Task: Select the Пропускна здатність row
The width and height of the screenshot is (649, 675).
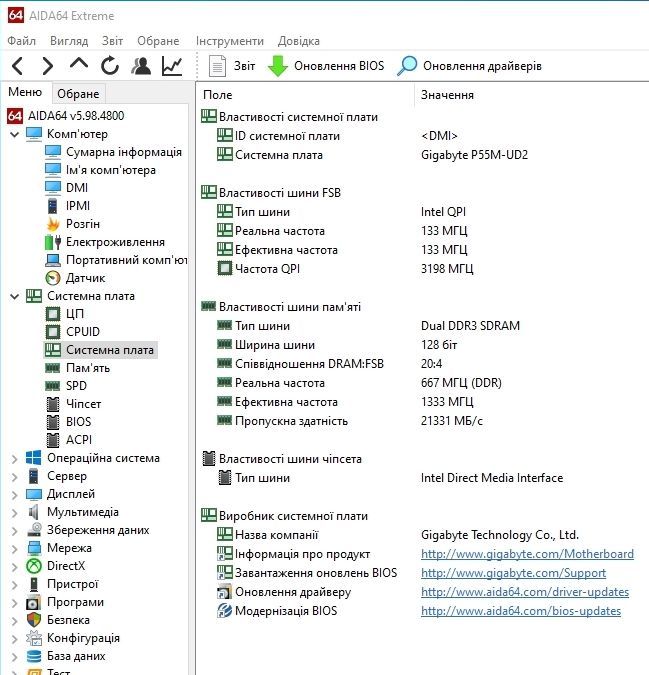Action: pyautogui.click(x=349, y=421)
